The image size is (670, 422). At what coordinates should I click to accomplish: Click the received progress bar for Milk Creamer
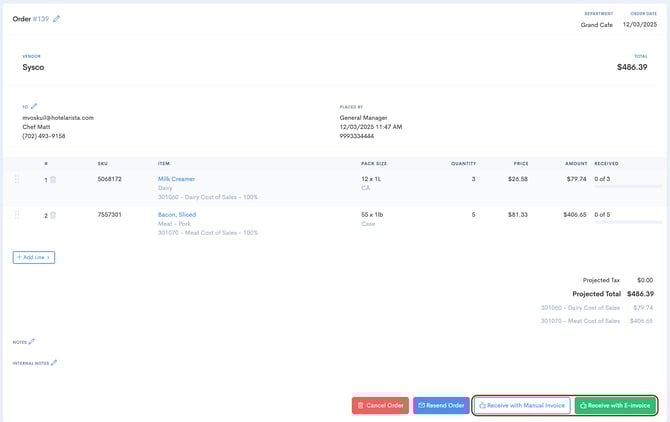point(627,187)
